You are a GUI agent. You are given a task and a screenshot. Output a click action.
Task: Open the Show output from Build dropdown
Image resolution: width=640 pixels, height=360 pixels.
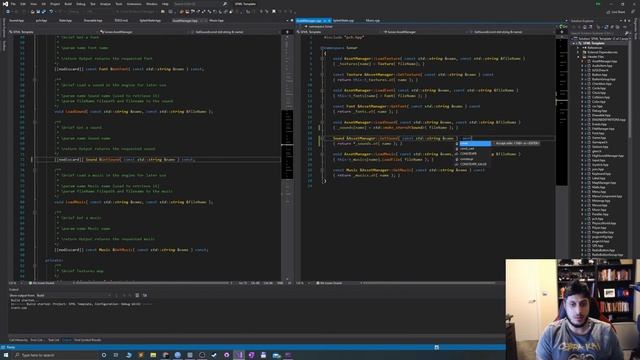[x=74, y=296]
